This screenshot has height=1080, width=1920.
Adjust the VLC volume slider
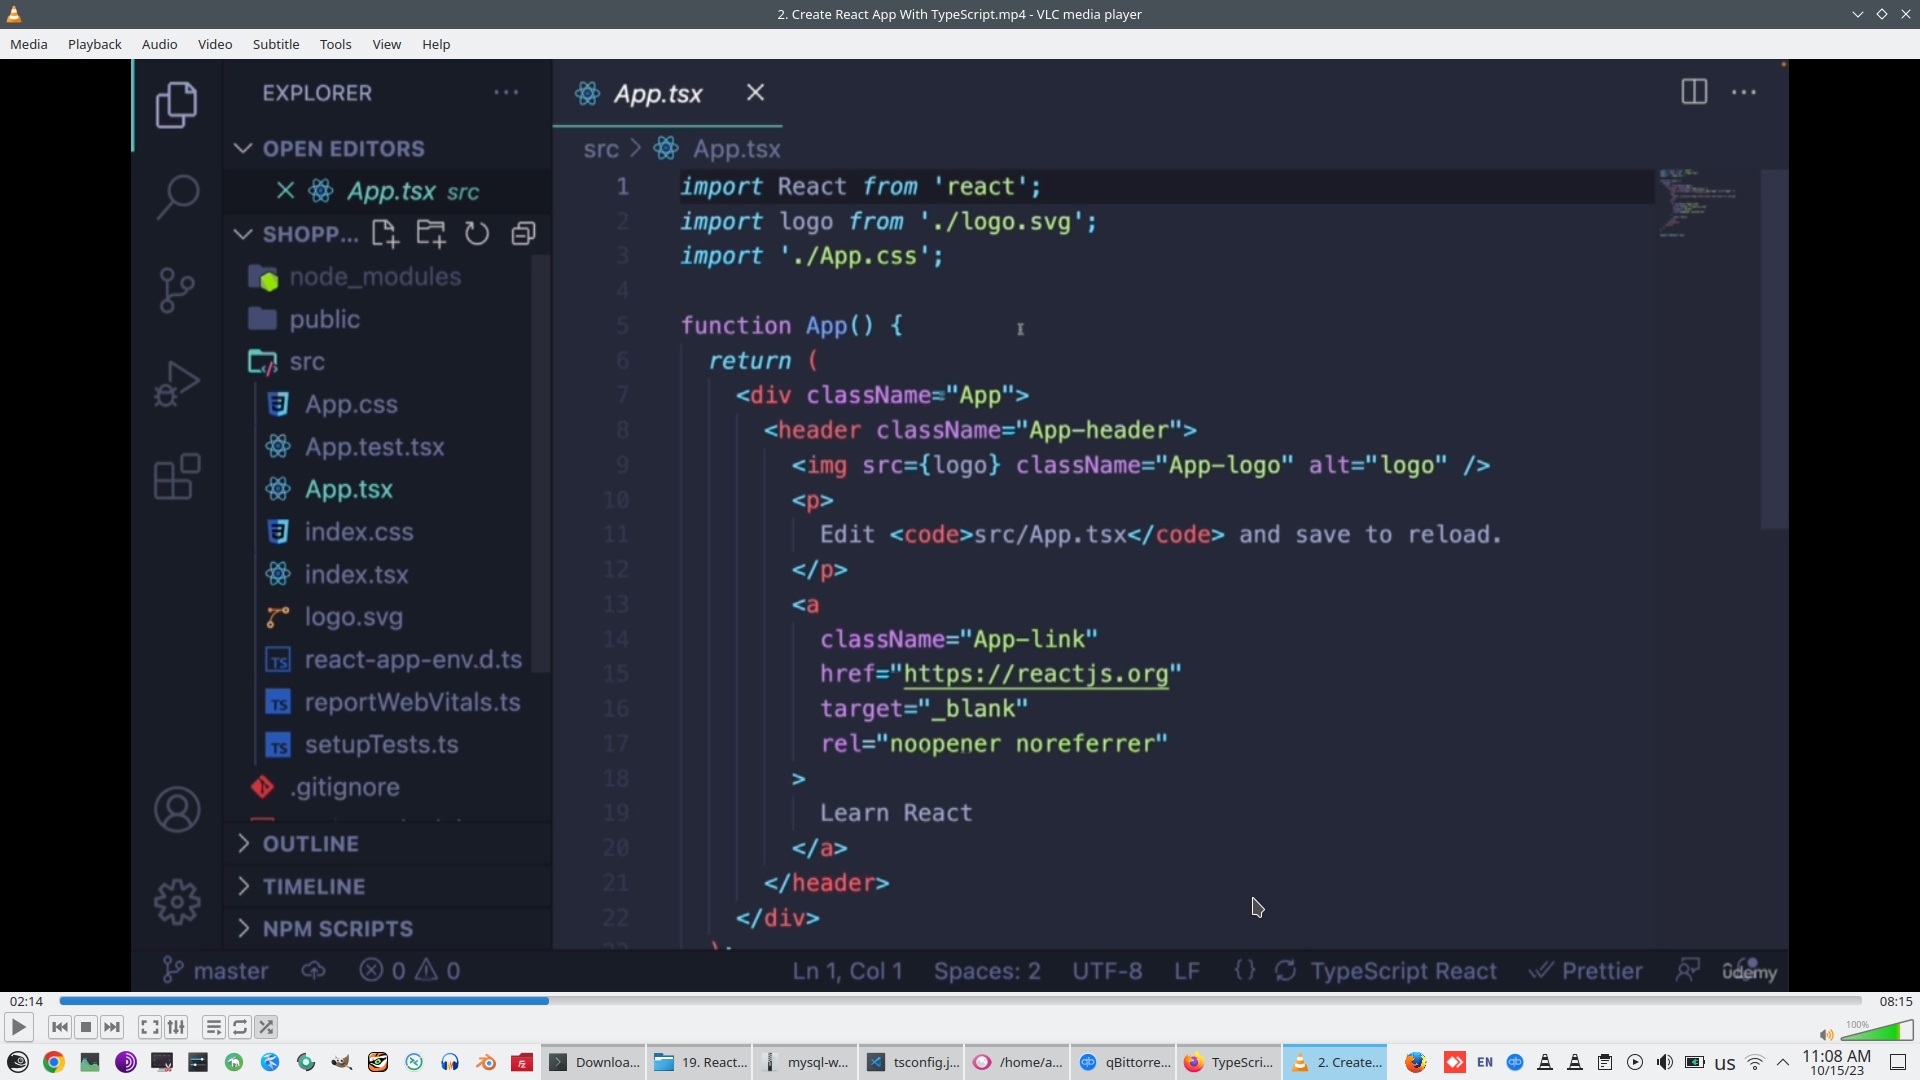[x=1877, y=1032]
